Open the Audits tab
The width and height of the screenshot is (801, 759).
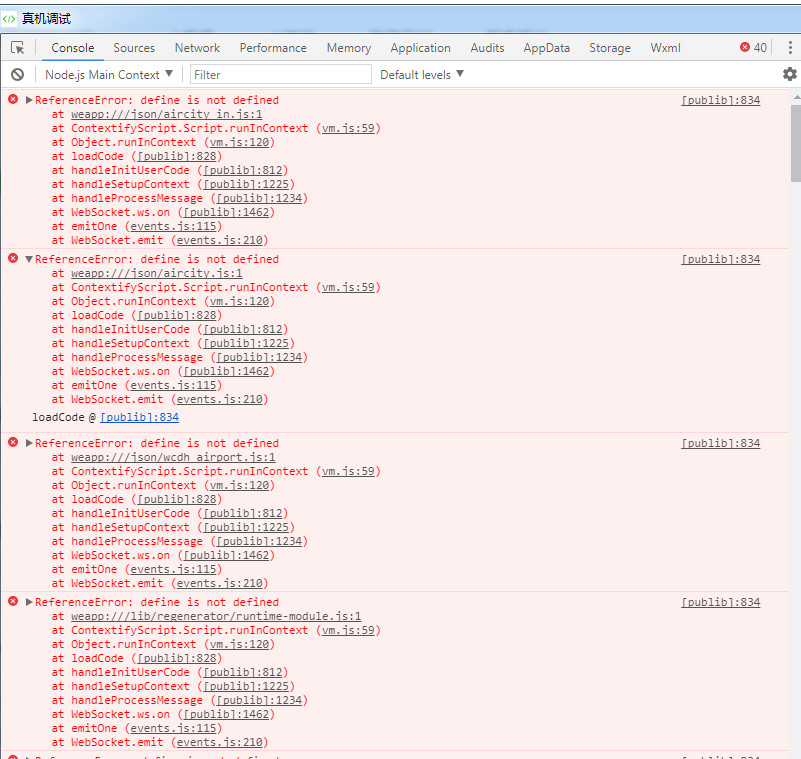[487, 48]
